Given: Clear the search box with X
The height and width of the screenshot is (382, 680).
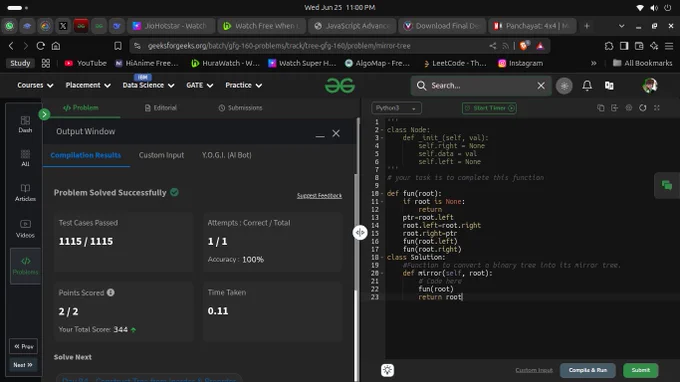Looking at the screenshot, I should tap(541, 85).
